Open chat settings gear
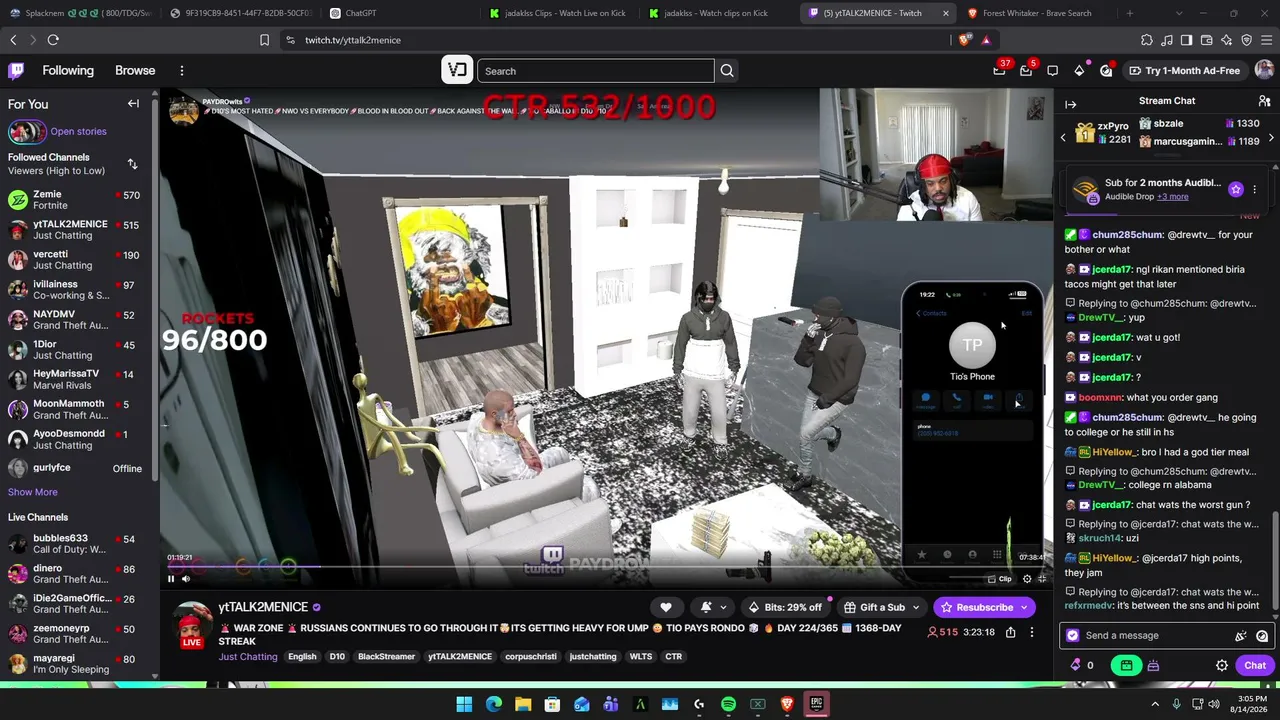This screenshot has height=720, width=1280. coord(1222,666)
